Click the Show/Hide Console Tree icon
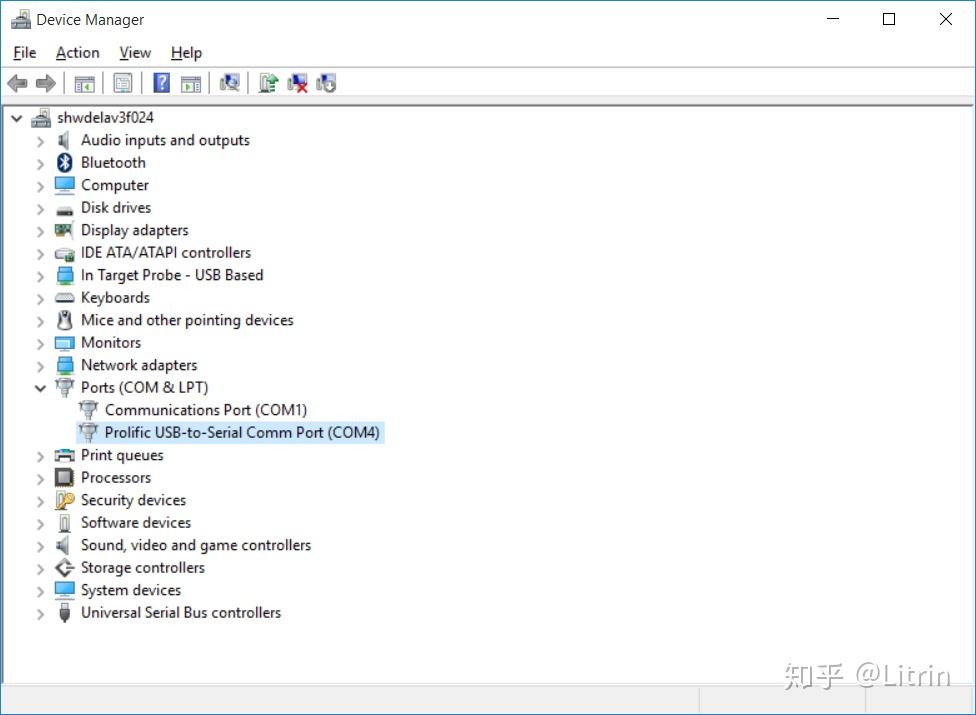Image resolution: width=976 pixels, height=715 pixels. click(85, 83)
